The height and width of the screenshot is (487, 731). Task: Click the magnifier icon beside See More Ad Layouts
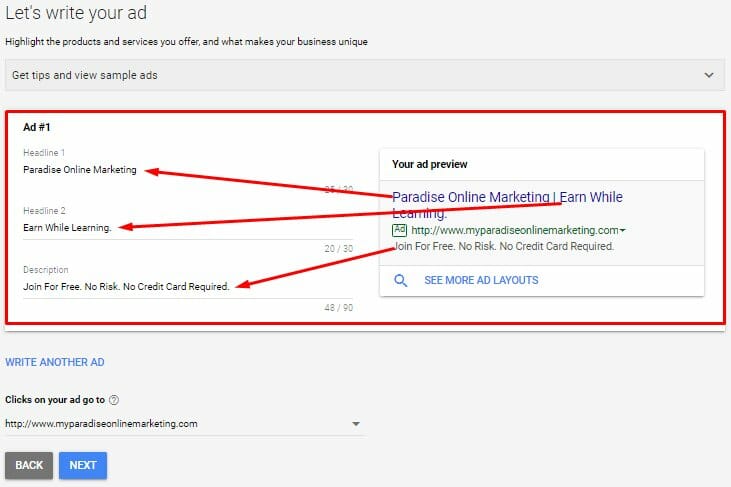pyautogui.click(x=400, y=280)
